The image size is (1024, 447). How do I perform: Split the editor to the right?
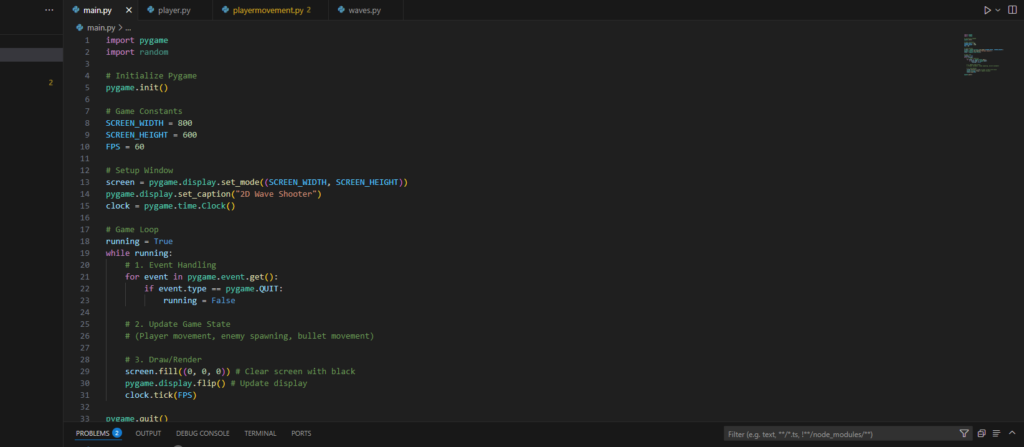(1012, 10)
